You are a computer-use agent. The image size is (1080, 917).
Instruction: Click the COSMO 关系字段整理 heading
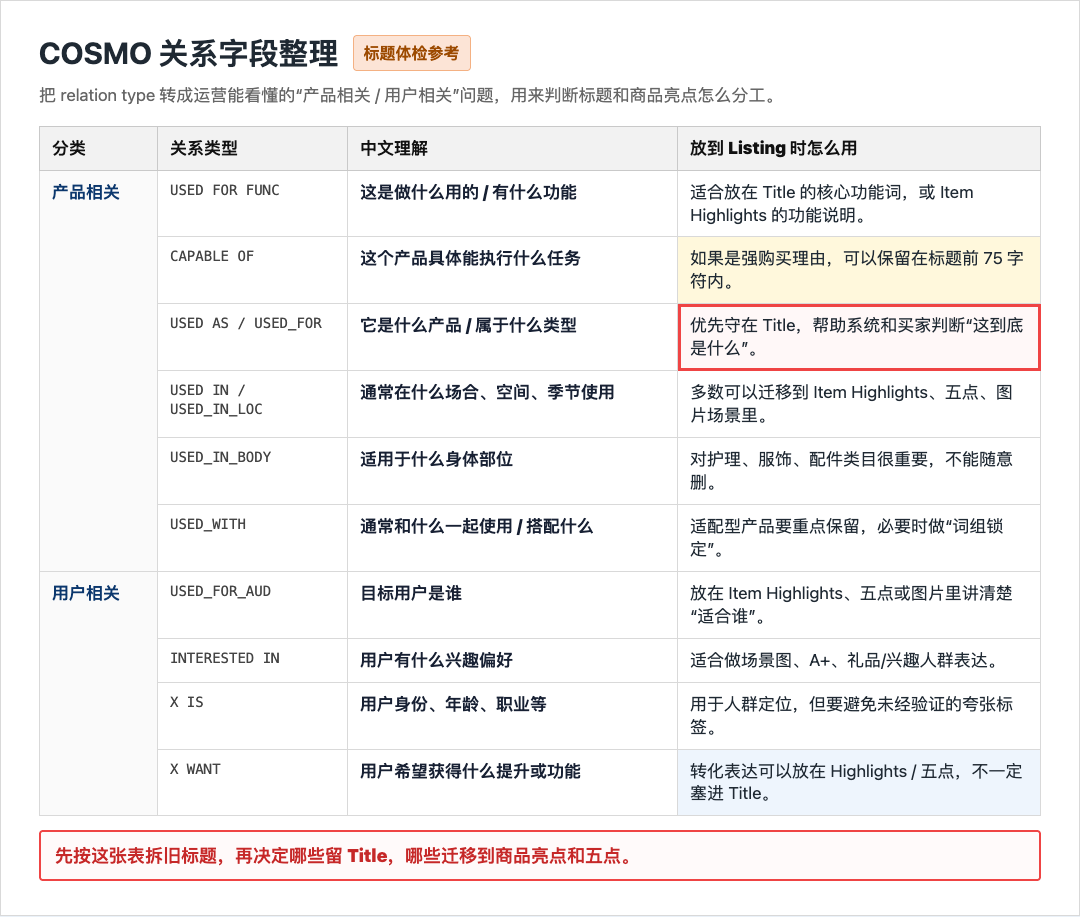[188, 54]
